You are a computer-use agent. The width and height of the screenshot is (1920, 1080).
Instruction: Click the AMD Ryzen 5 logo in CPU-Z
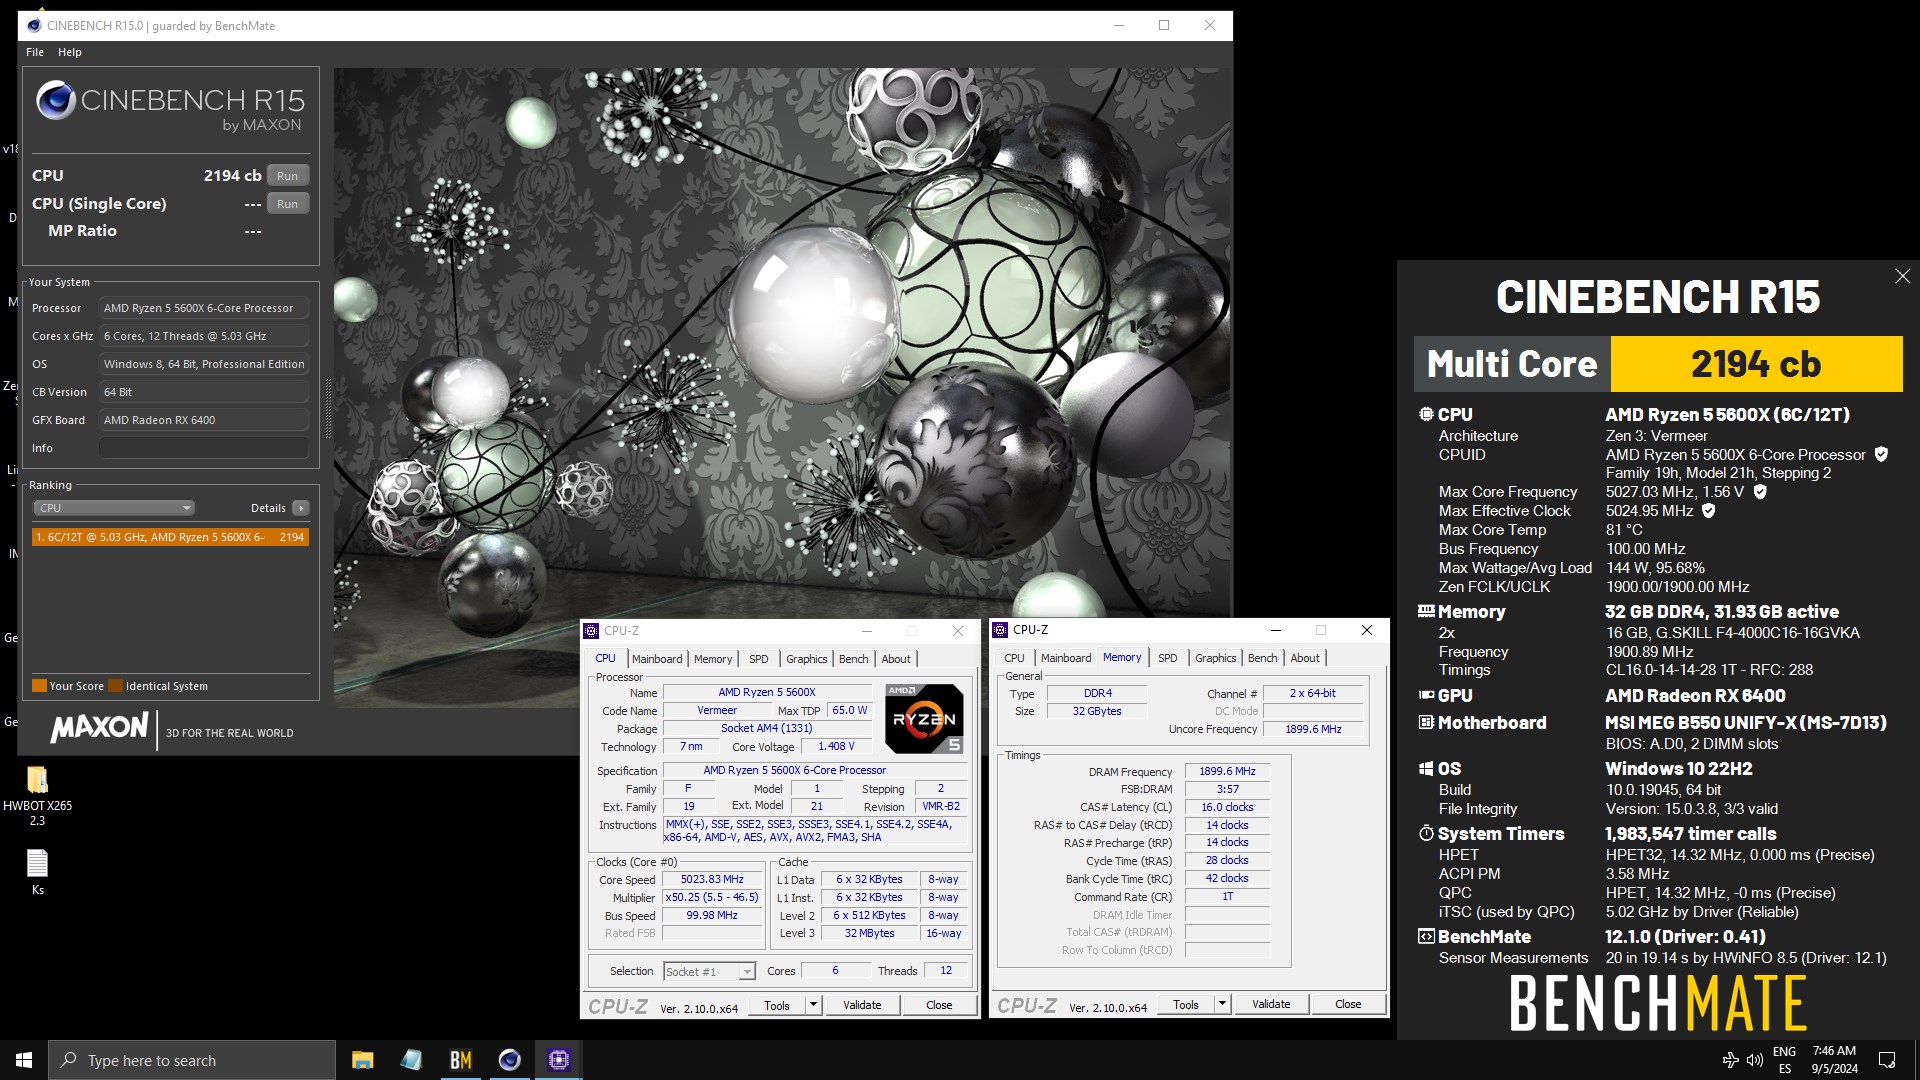point(925,718)
